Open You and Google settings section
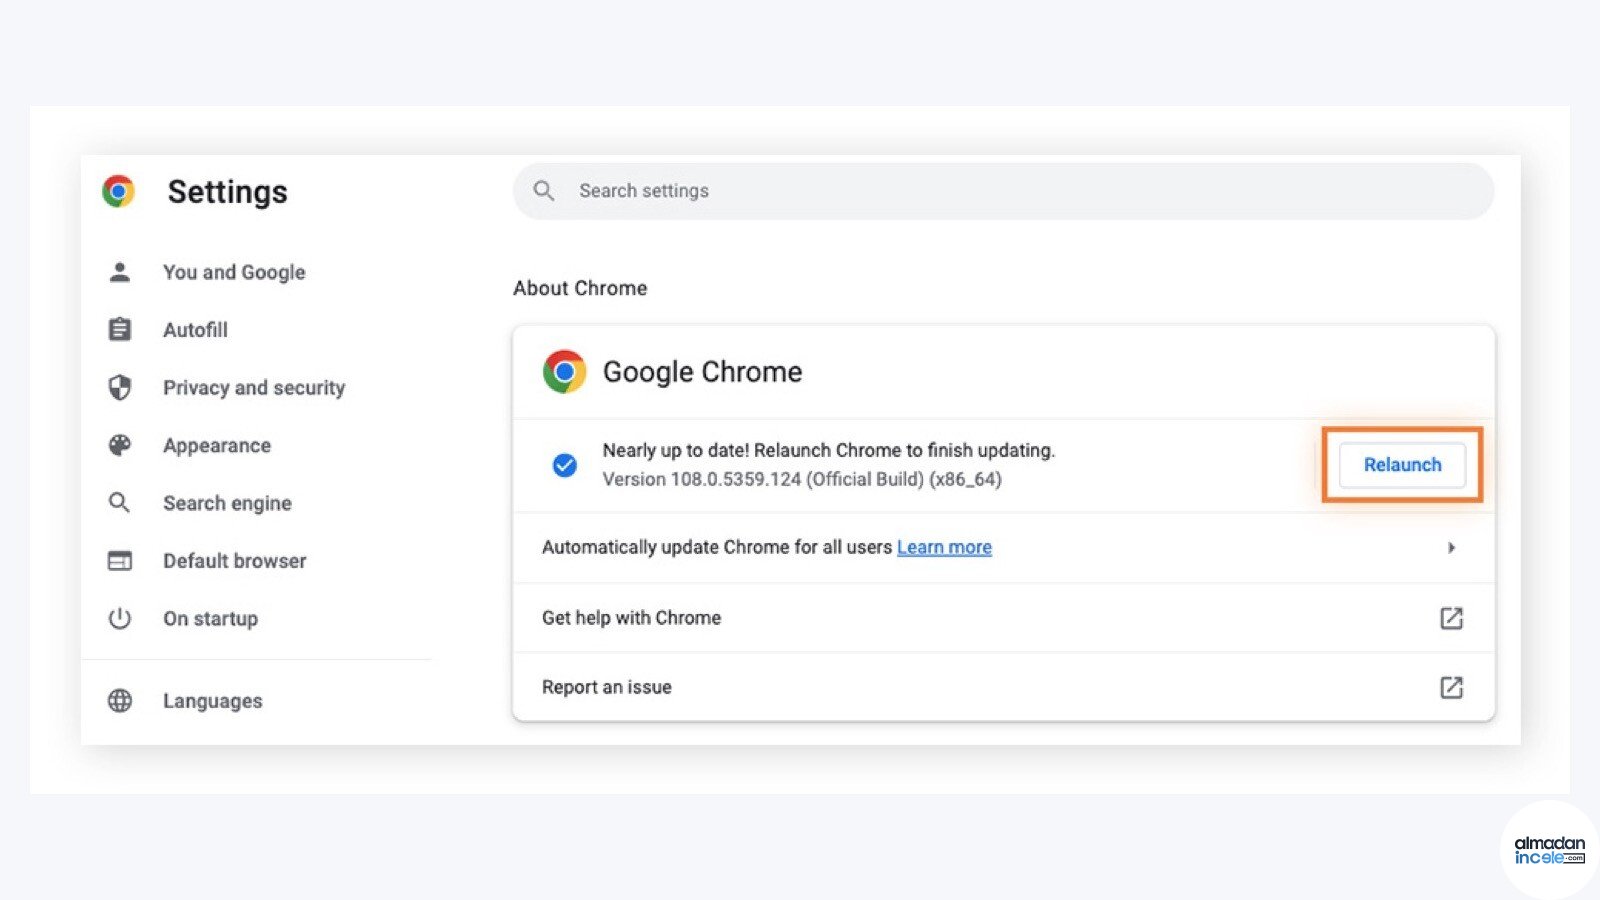1600x900 pixels. tap(234, 272)
